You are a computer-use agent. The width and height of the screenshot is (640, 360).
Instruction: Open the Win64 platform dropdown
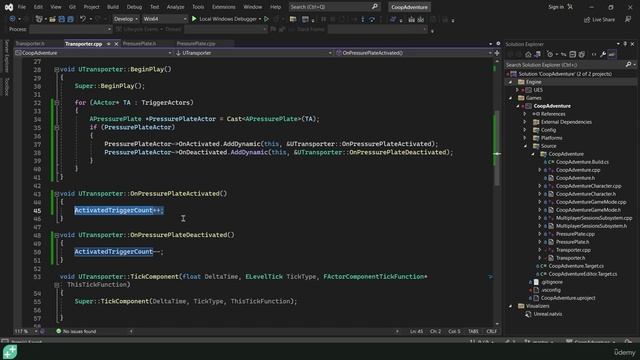pyautogui.click(x=165, y=19)
